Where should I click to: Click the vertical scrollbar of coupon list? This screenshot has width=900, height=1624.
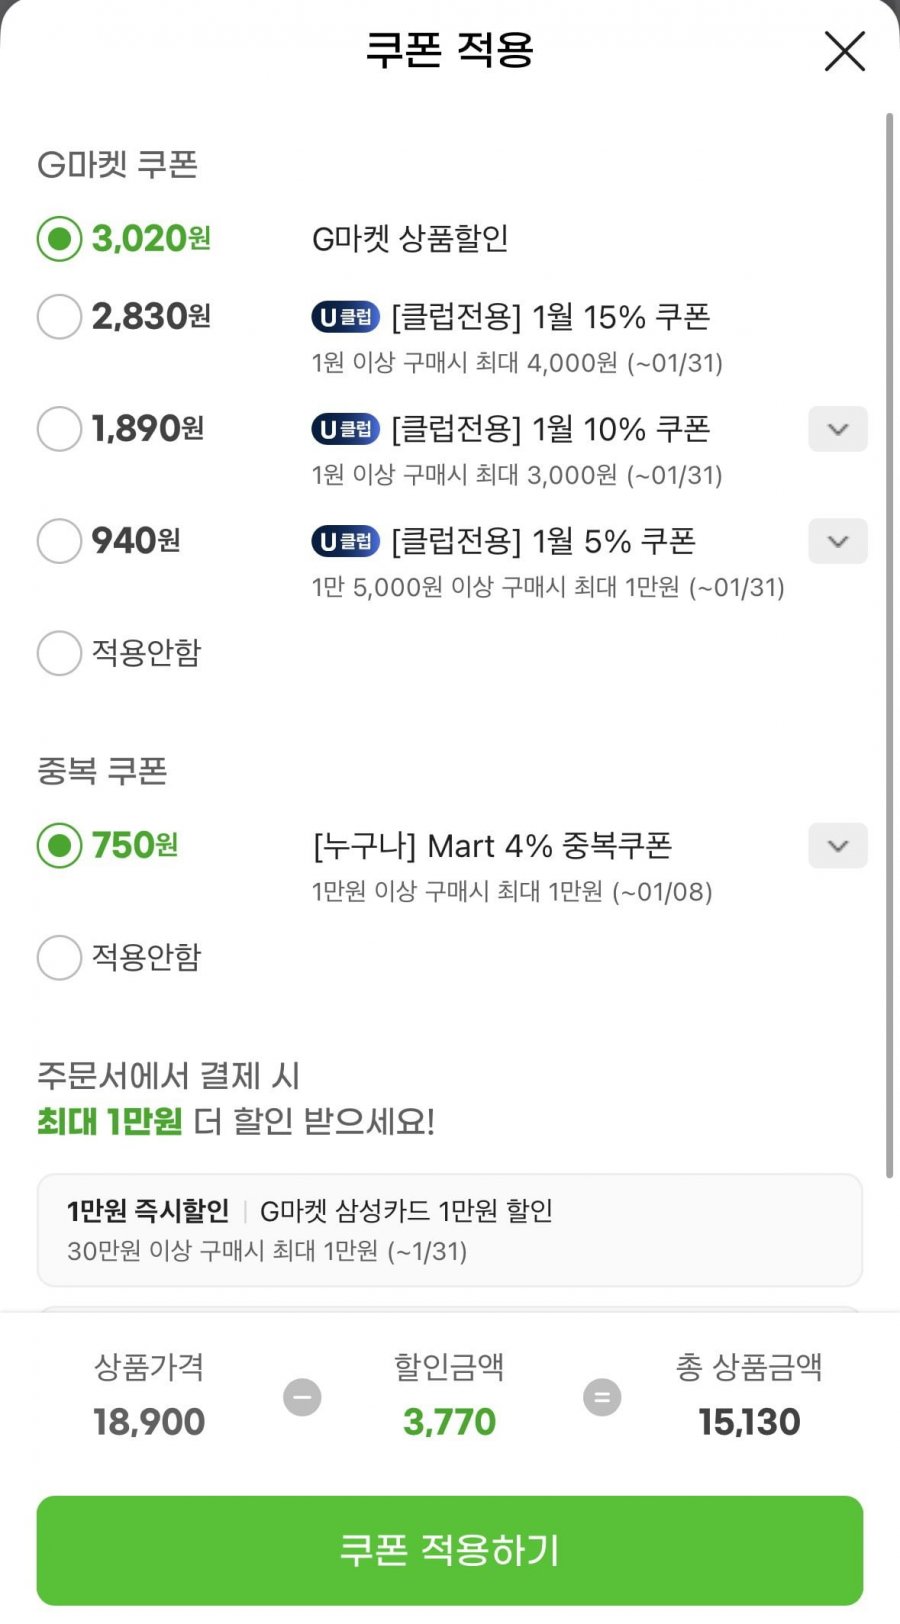point(889,640)
